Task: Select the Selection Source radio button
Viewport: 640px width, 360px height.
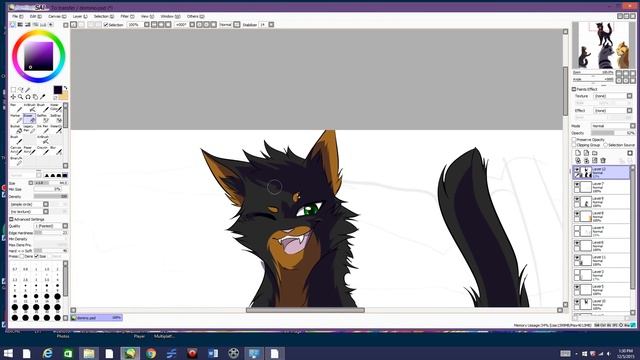Action: (x=606, y=145)
